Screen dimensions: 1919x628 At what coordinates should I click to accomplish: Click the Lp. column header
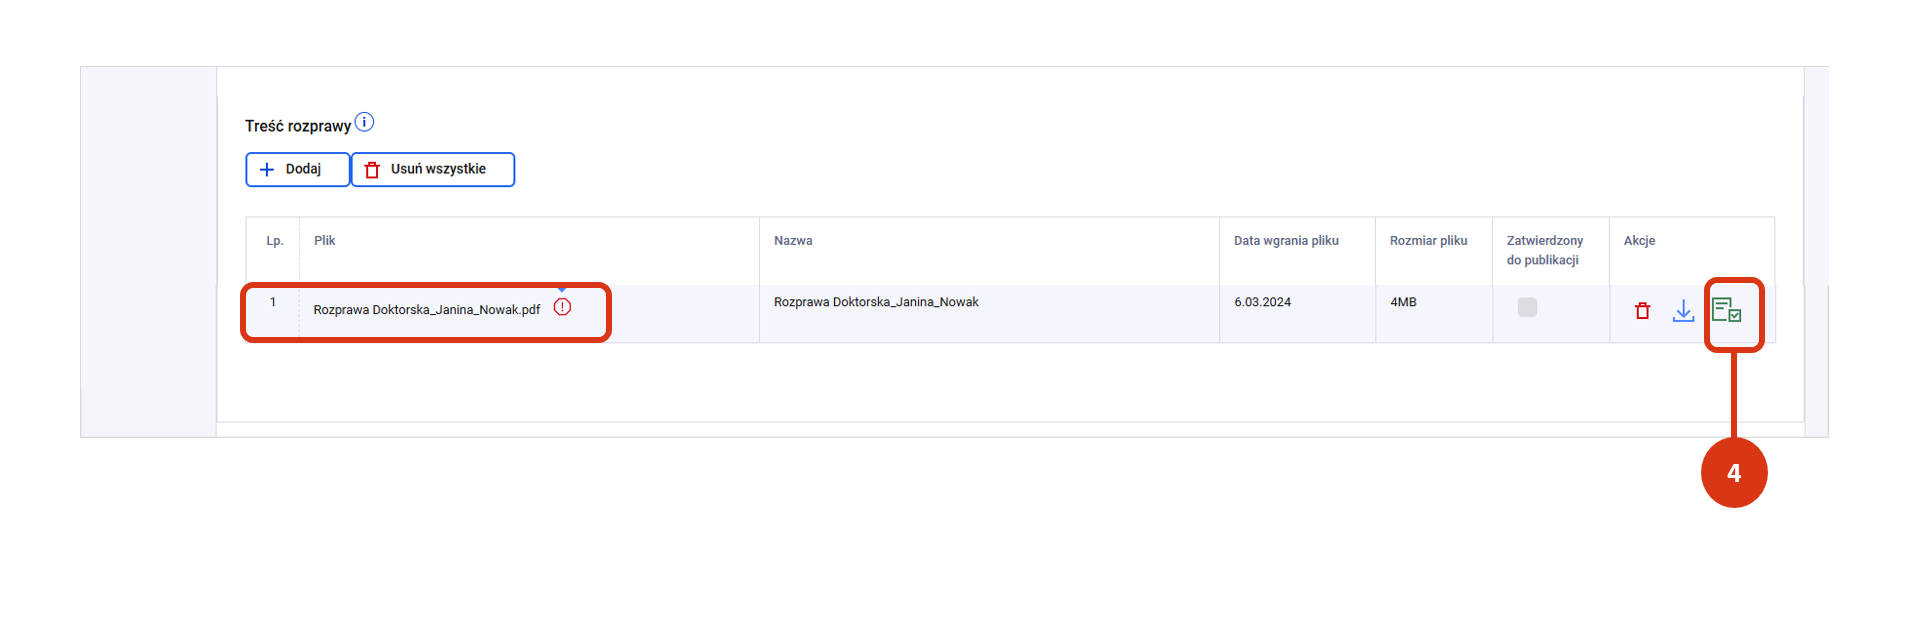(x=275, y=241)
